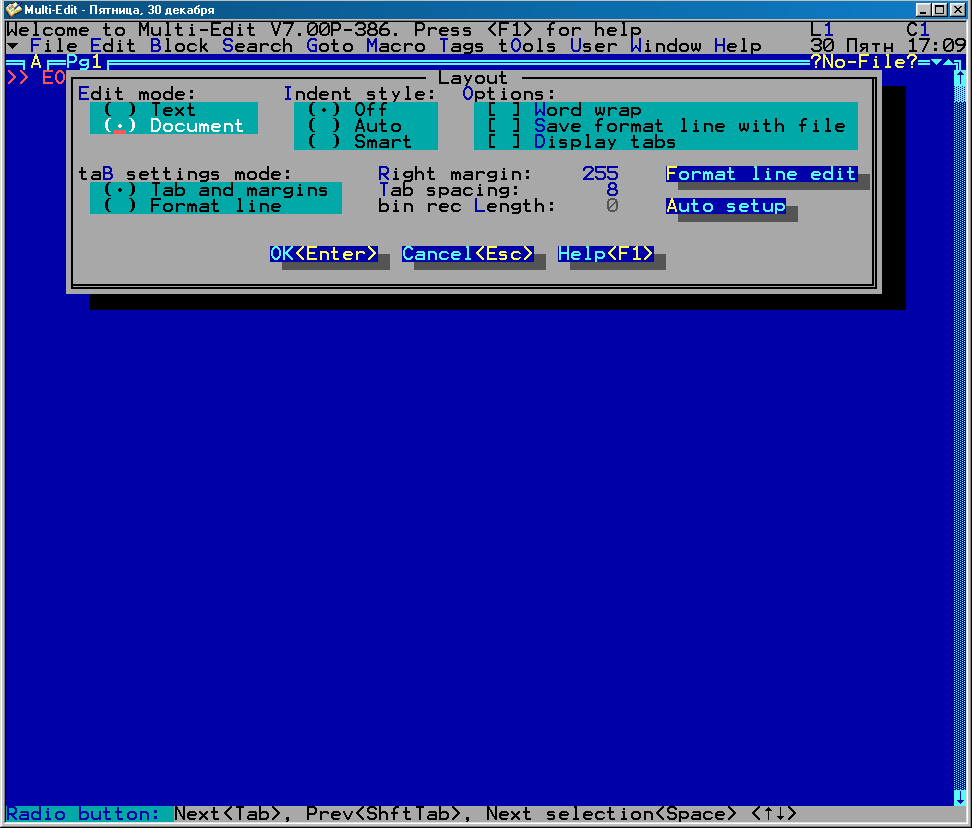This screenshot has height=828, width=972.
Task: Click the Options group label
Action: 508,94
